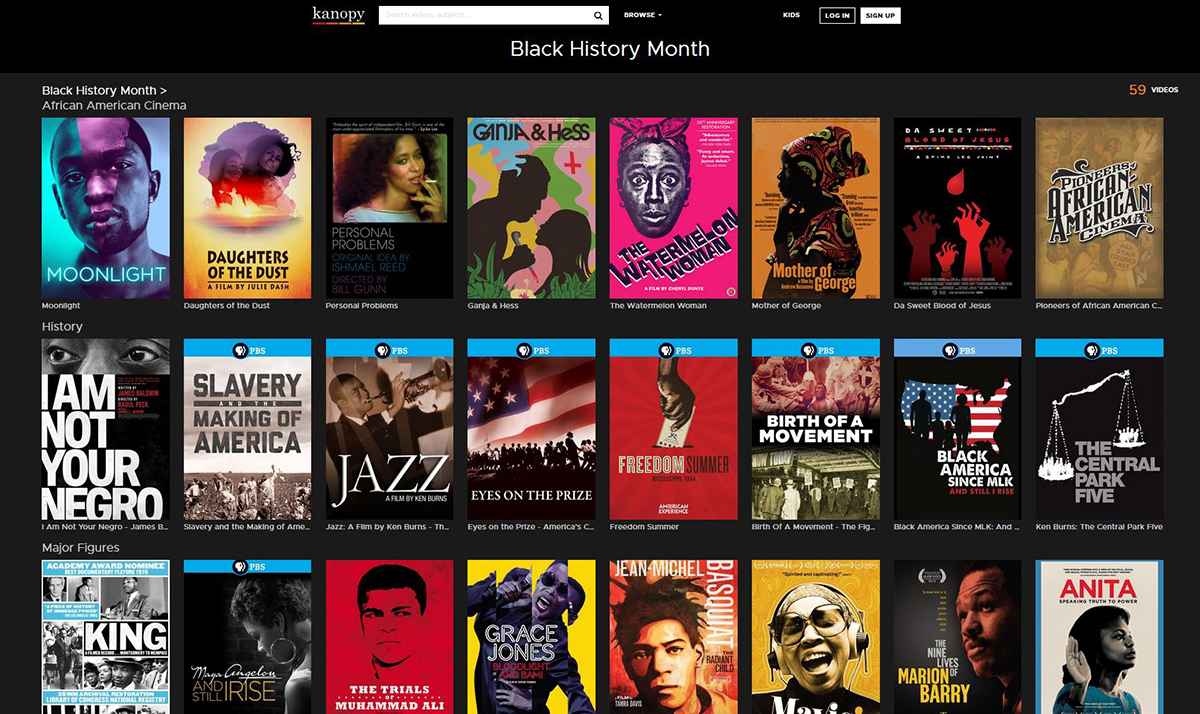The width and height of the screenshot is (1200, 714).
Task: Open the Personal Problems poster
Action: click(390, 208)
